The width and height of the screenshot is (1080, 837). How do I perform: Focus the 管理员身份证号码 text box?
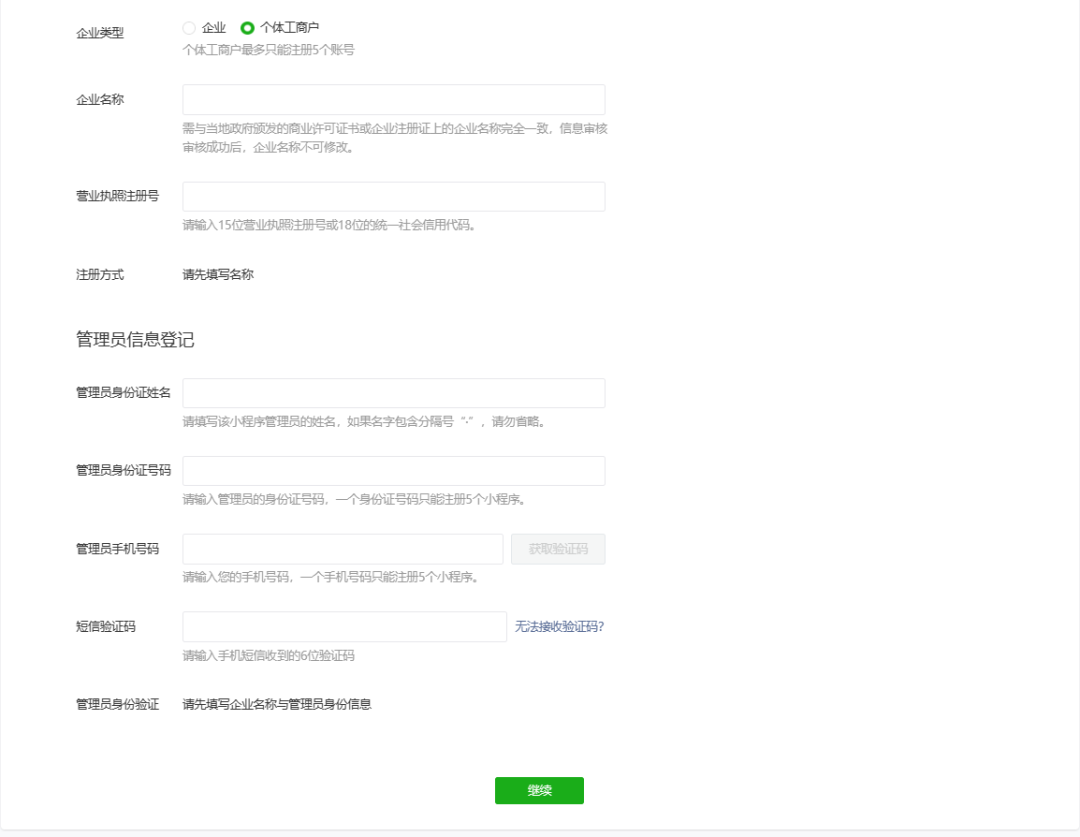pyautogui.click(x=393, y=471)
